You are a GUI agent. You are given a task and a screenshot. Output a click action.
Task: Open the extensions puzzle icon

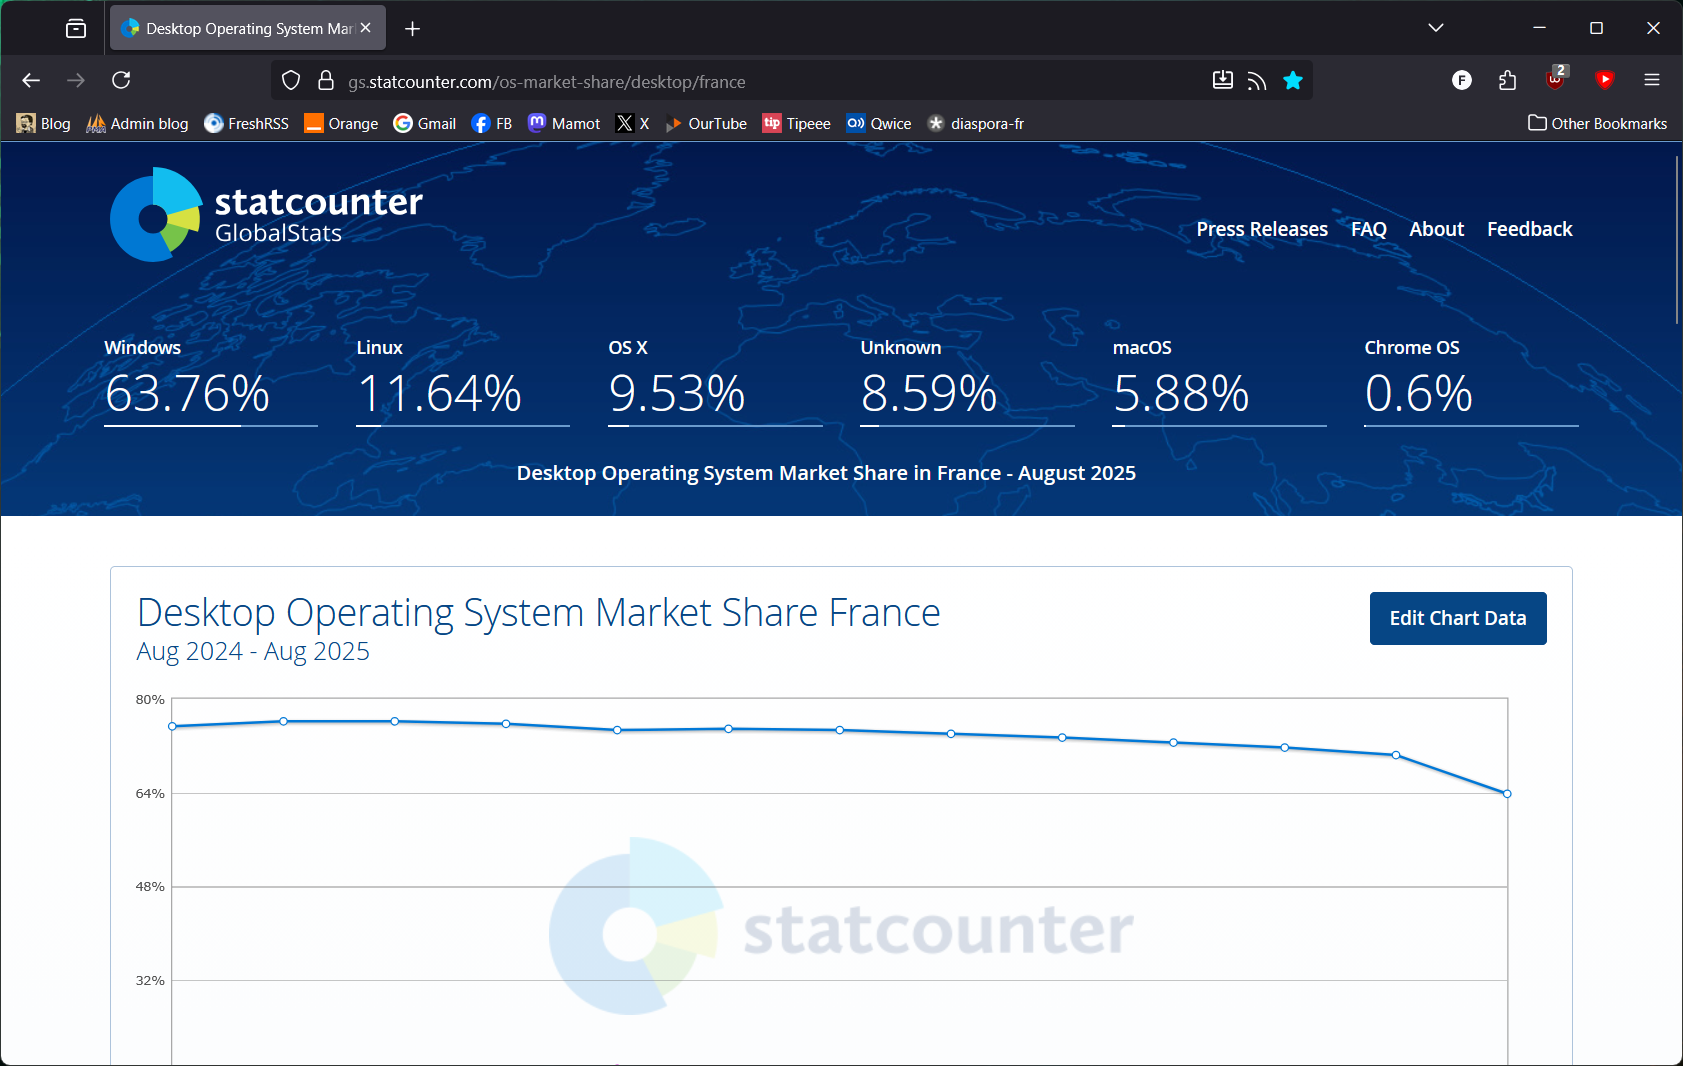pyautogui.click(x=1508, y=80)
